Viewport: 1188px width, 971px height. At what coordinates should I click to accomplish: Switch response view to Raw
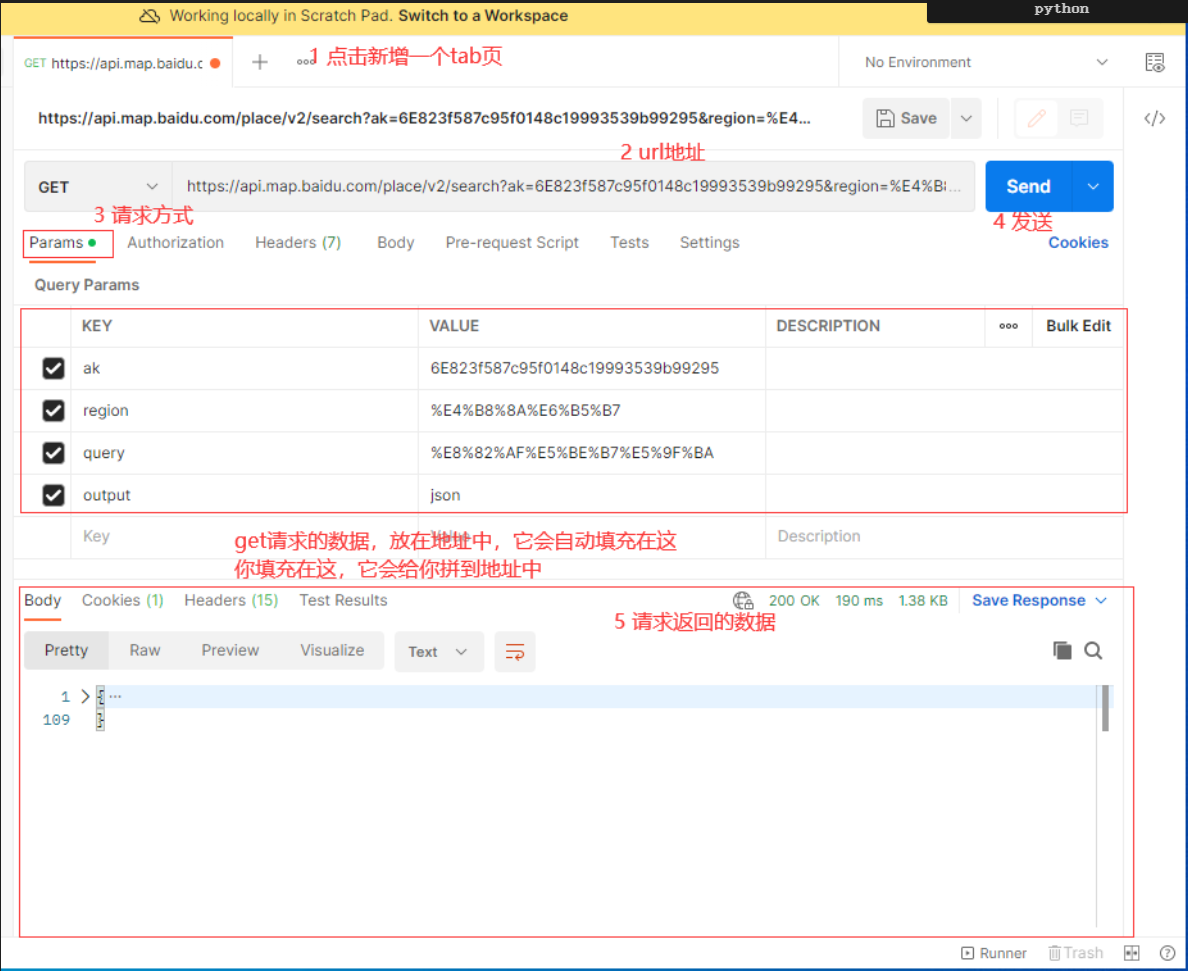pos(144,651)
